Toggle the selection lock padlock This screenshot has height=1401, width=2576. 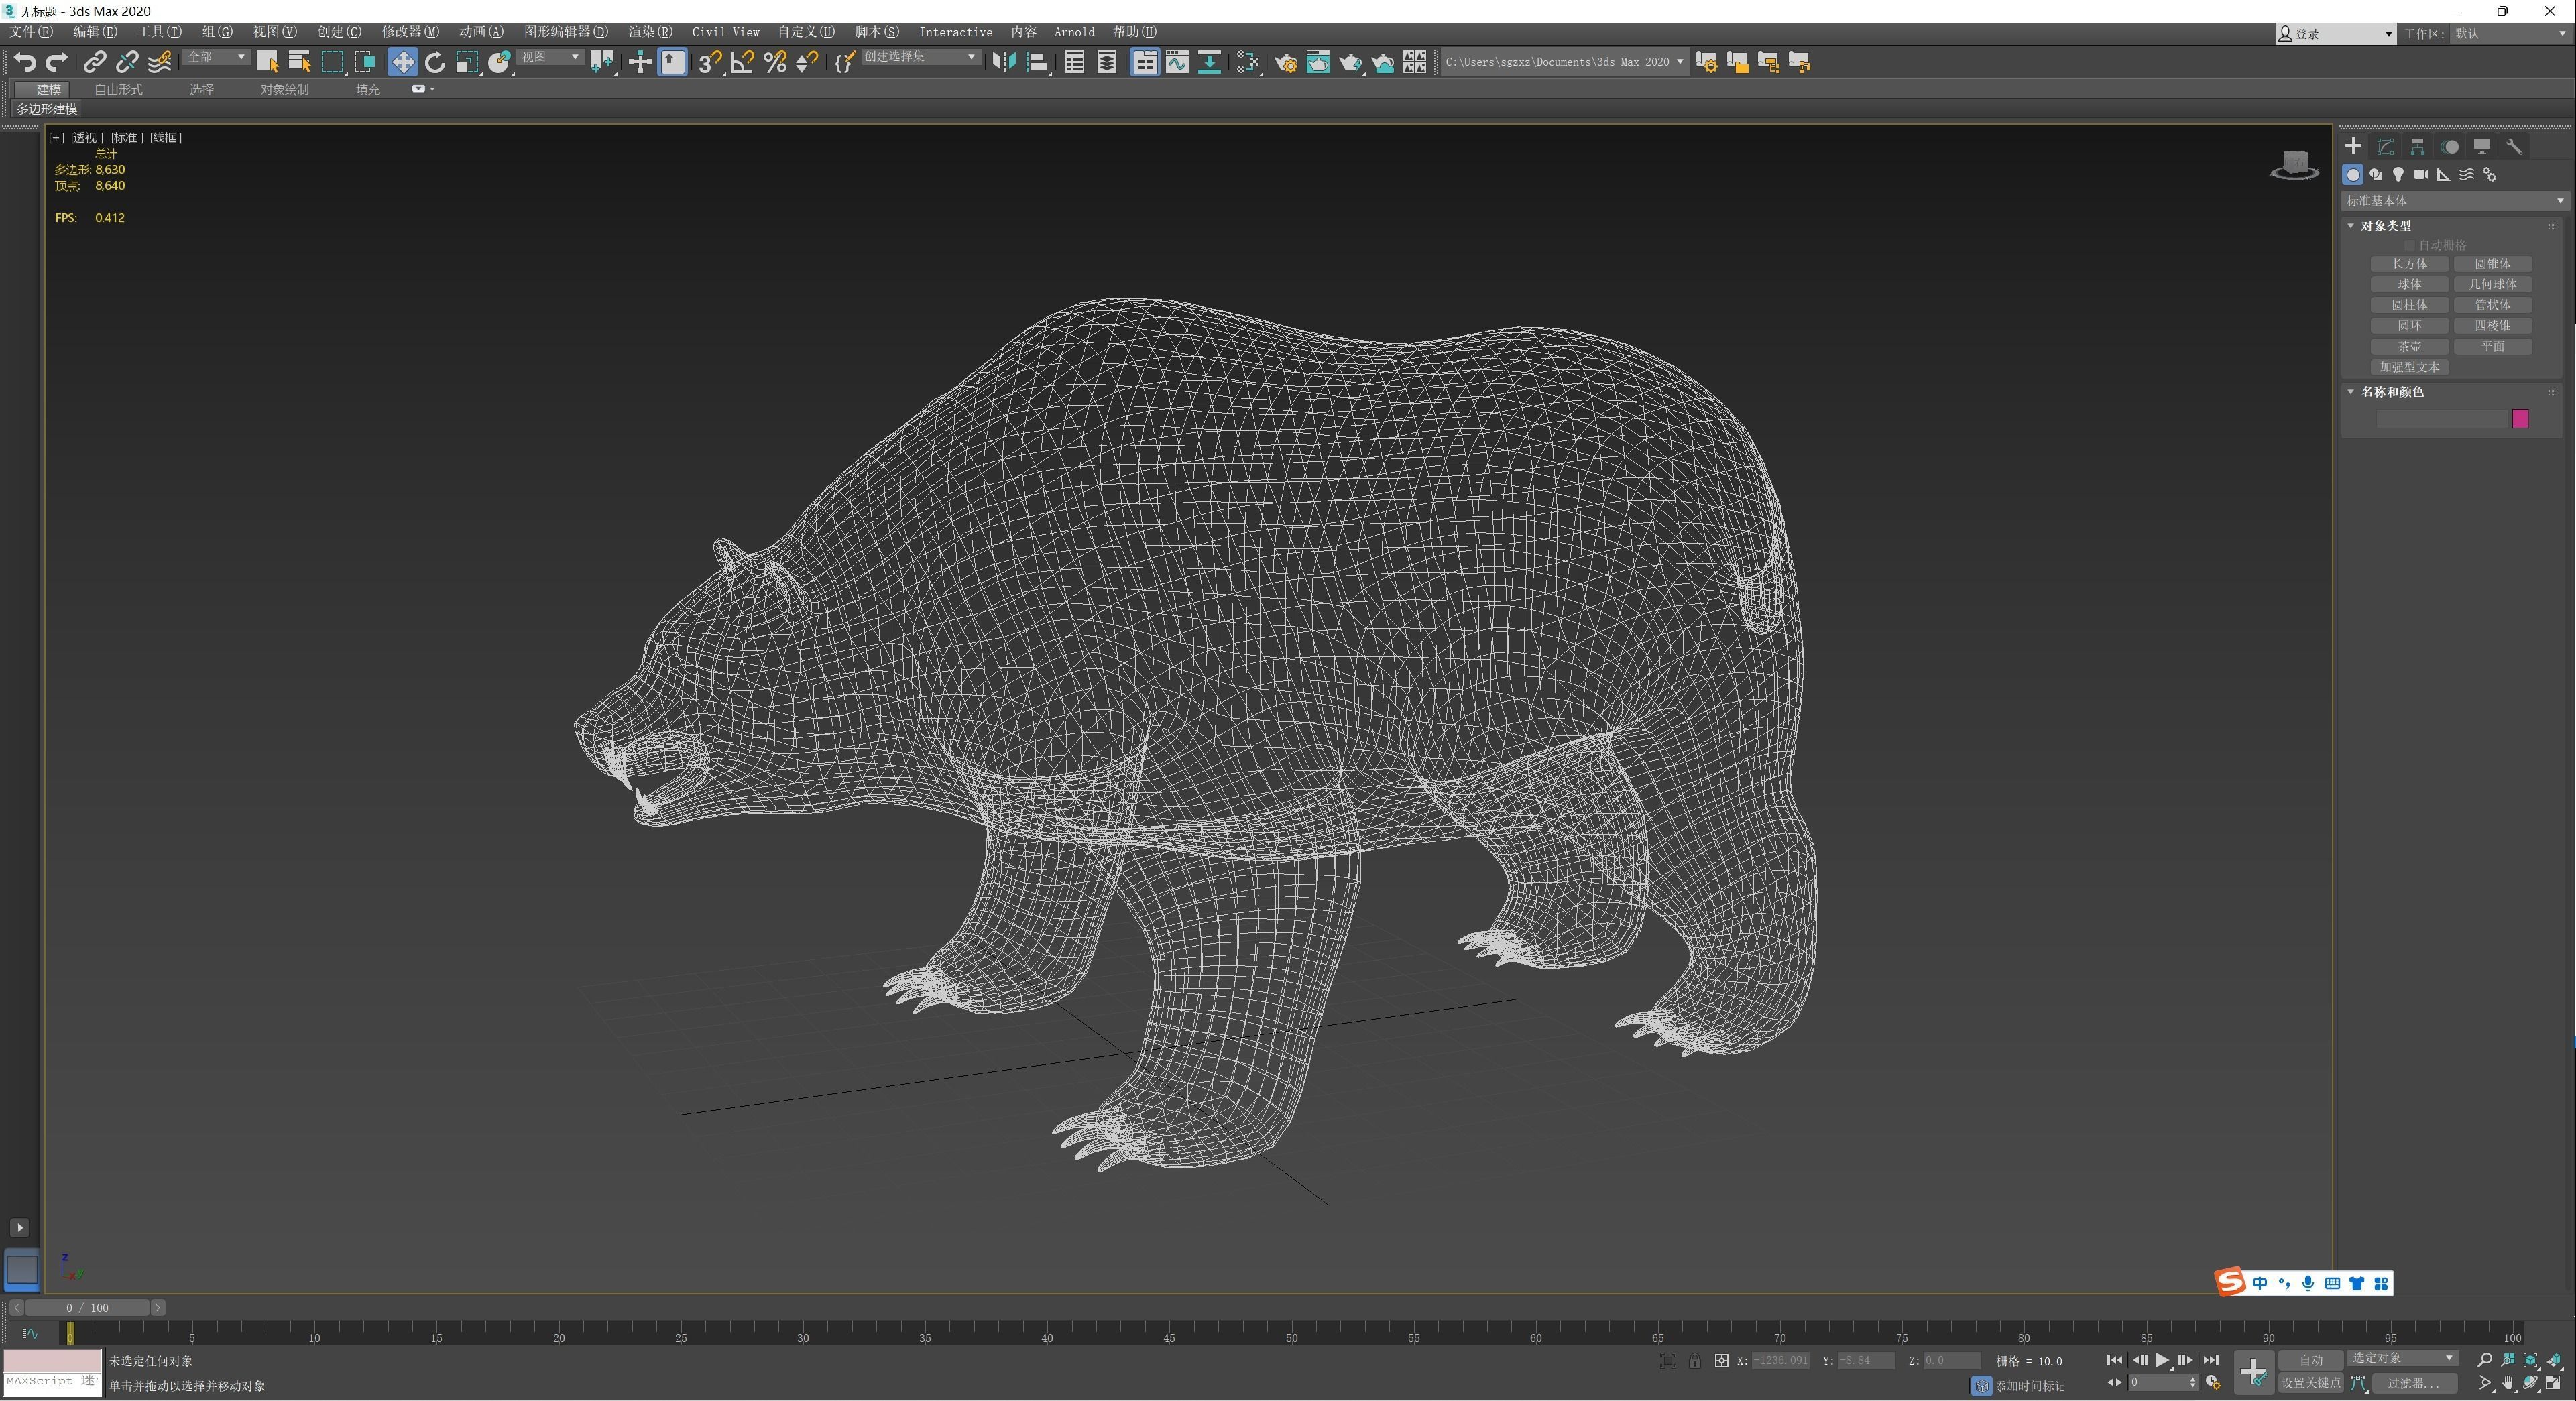click(x=1694, y=1361)
